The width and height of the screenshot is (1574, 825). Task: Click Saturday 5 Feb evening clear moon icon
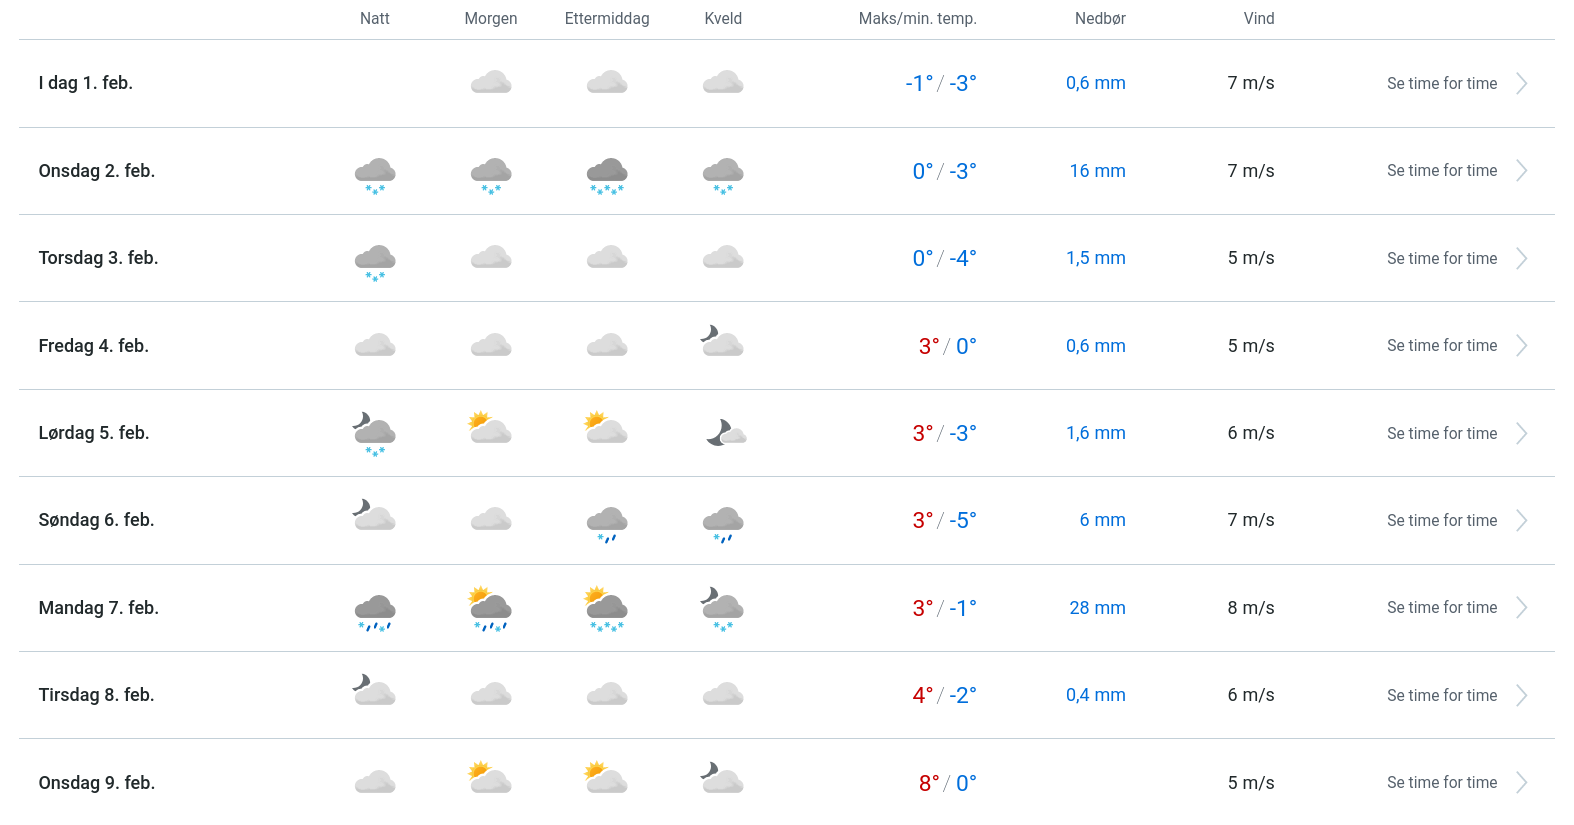coord(725,433)
